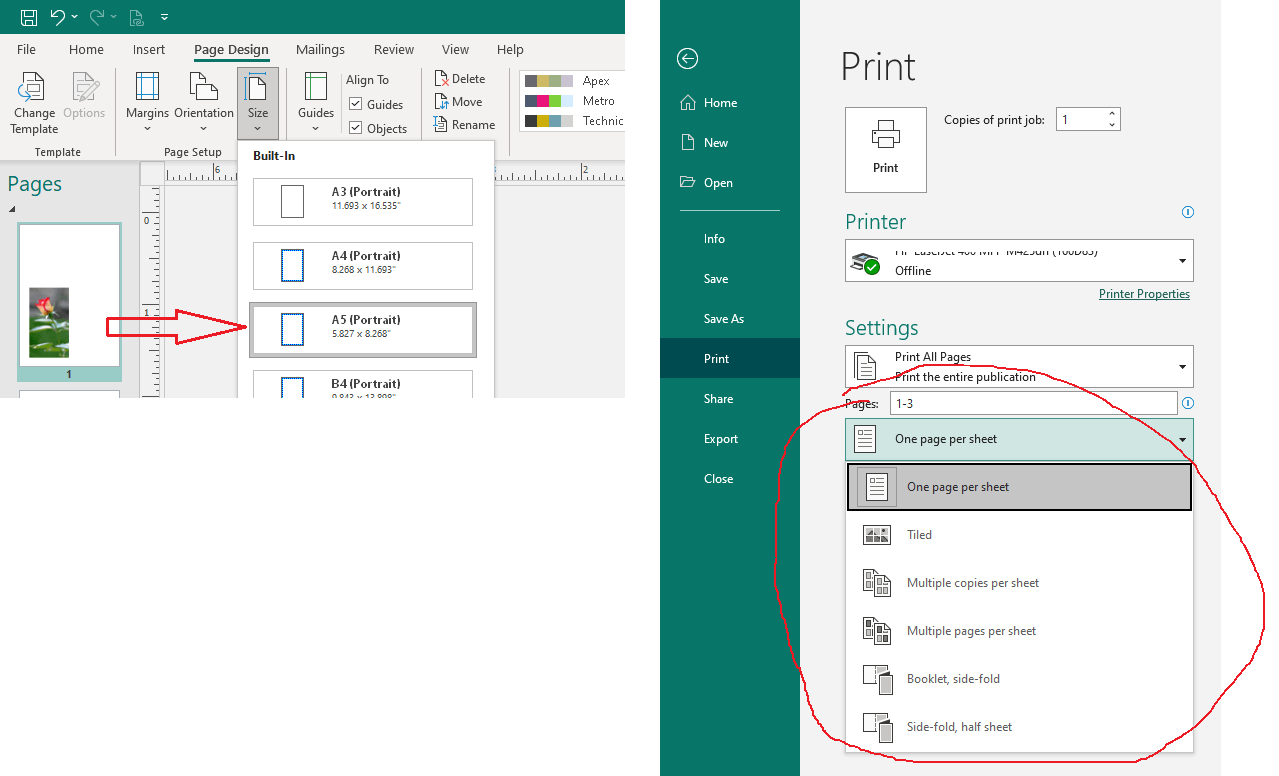Select One page per sheet list option
1279x776 pixels.
tap(1019, 487)
